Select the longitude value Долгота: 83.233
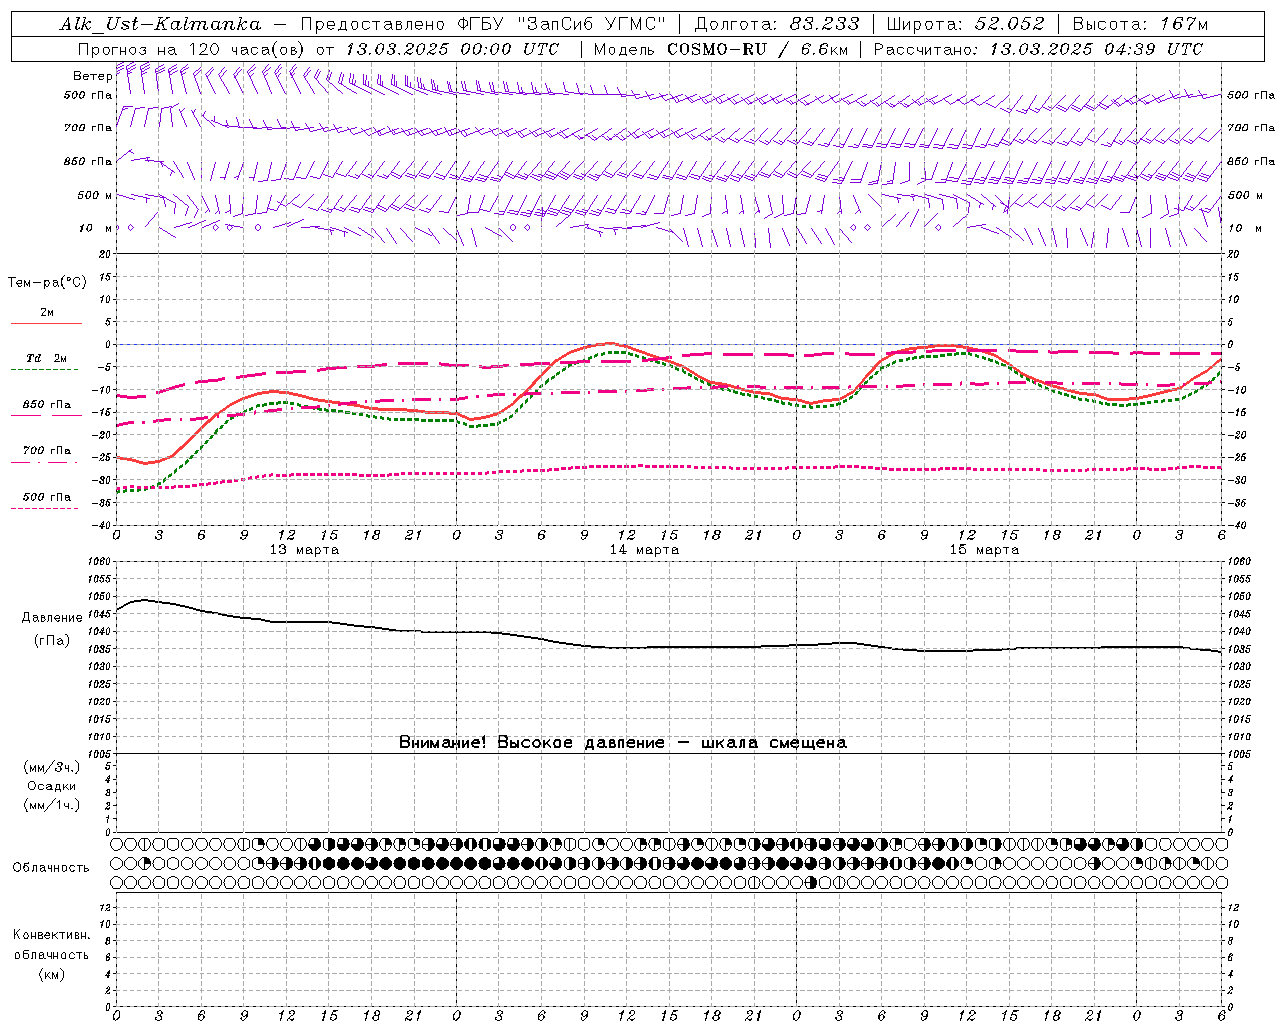This screenshot has height=1024, width=1280. (x=775, y=24)
